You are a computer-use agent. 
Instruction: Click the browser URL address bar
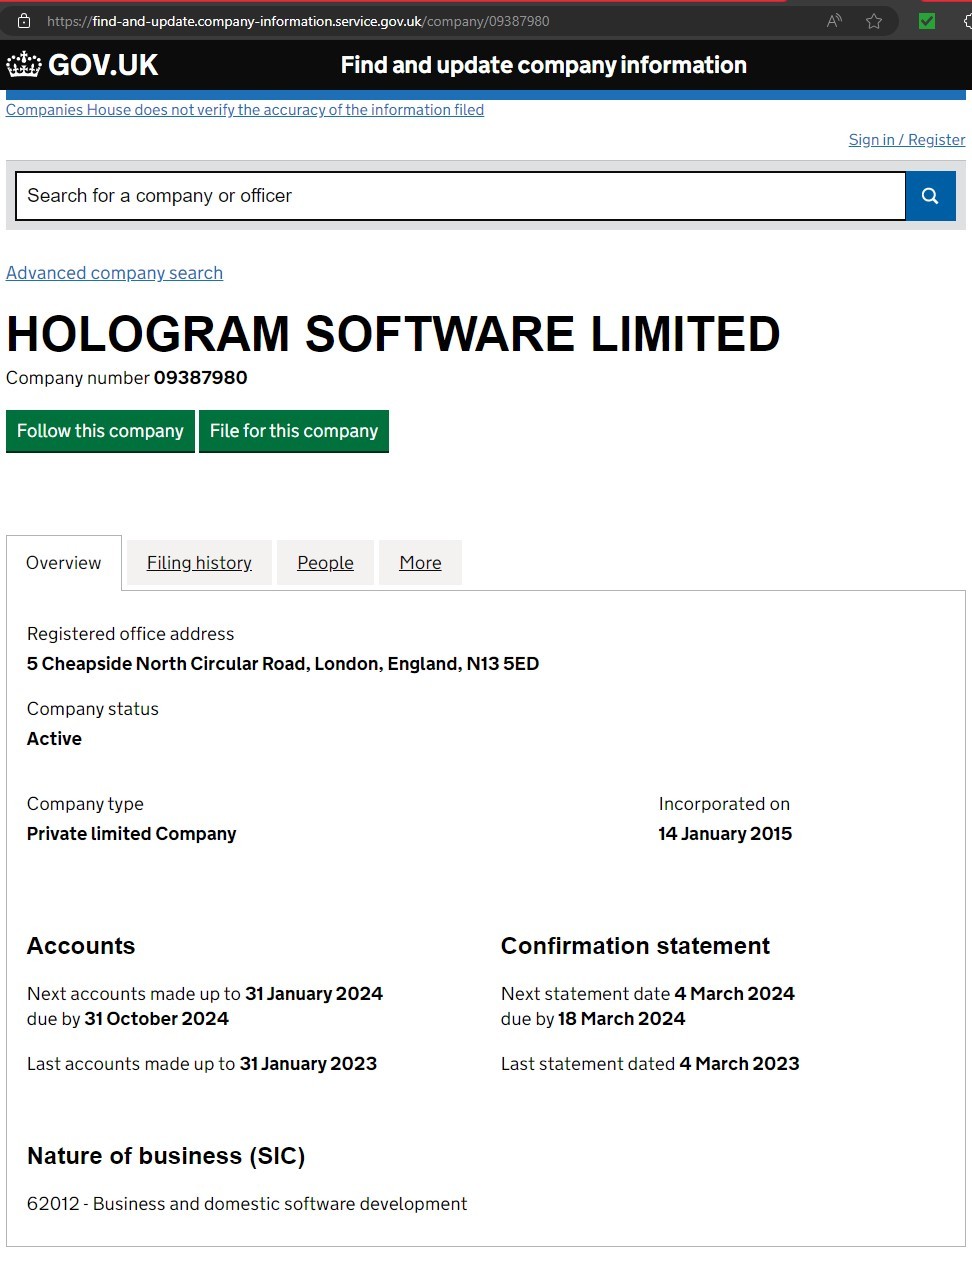pyautogui.click(x=420, y=21)
